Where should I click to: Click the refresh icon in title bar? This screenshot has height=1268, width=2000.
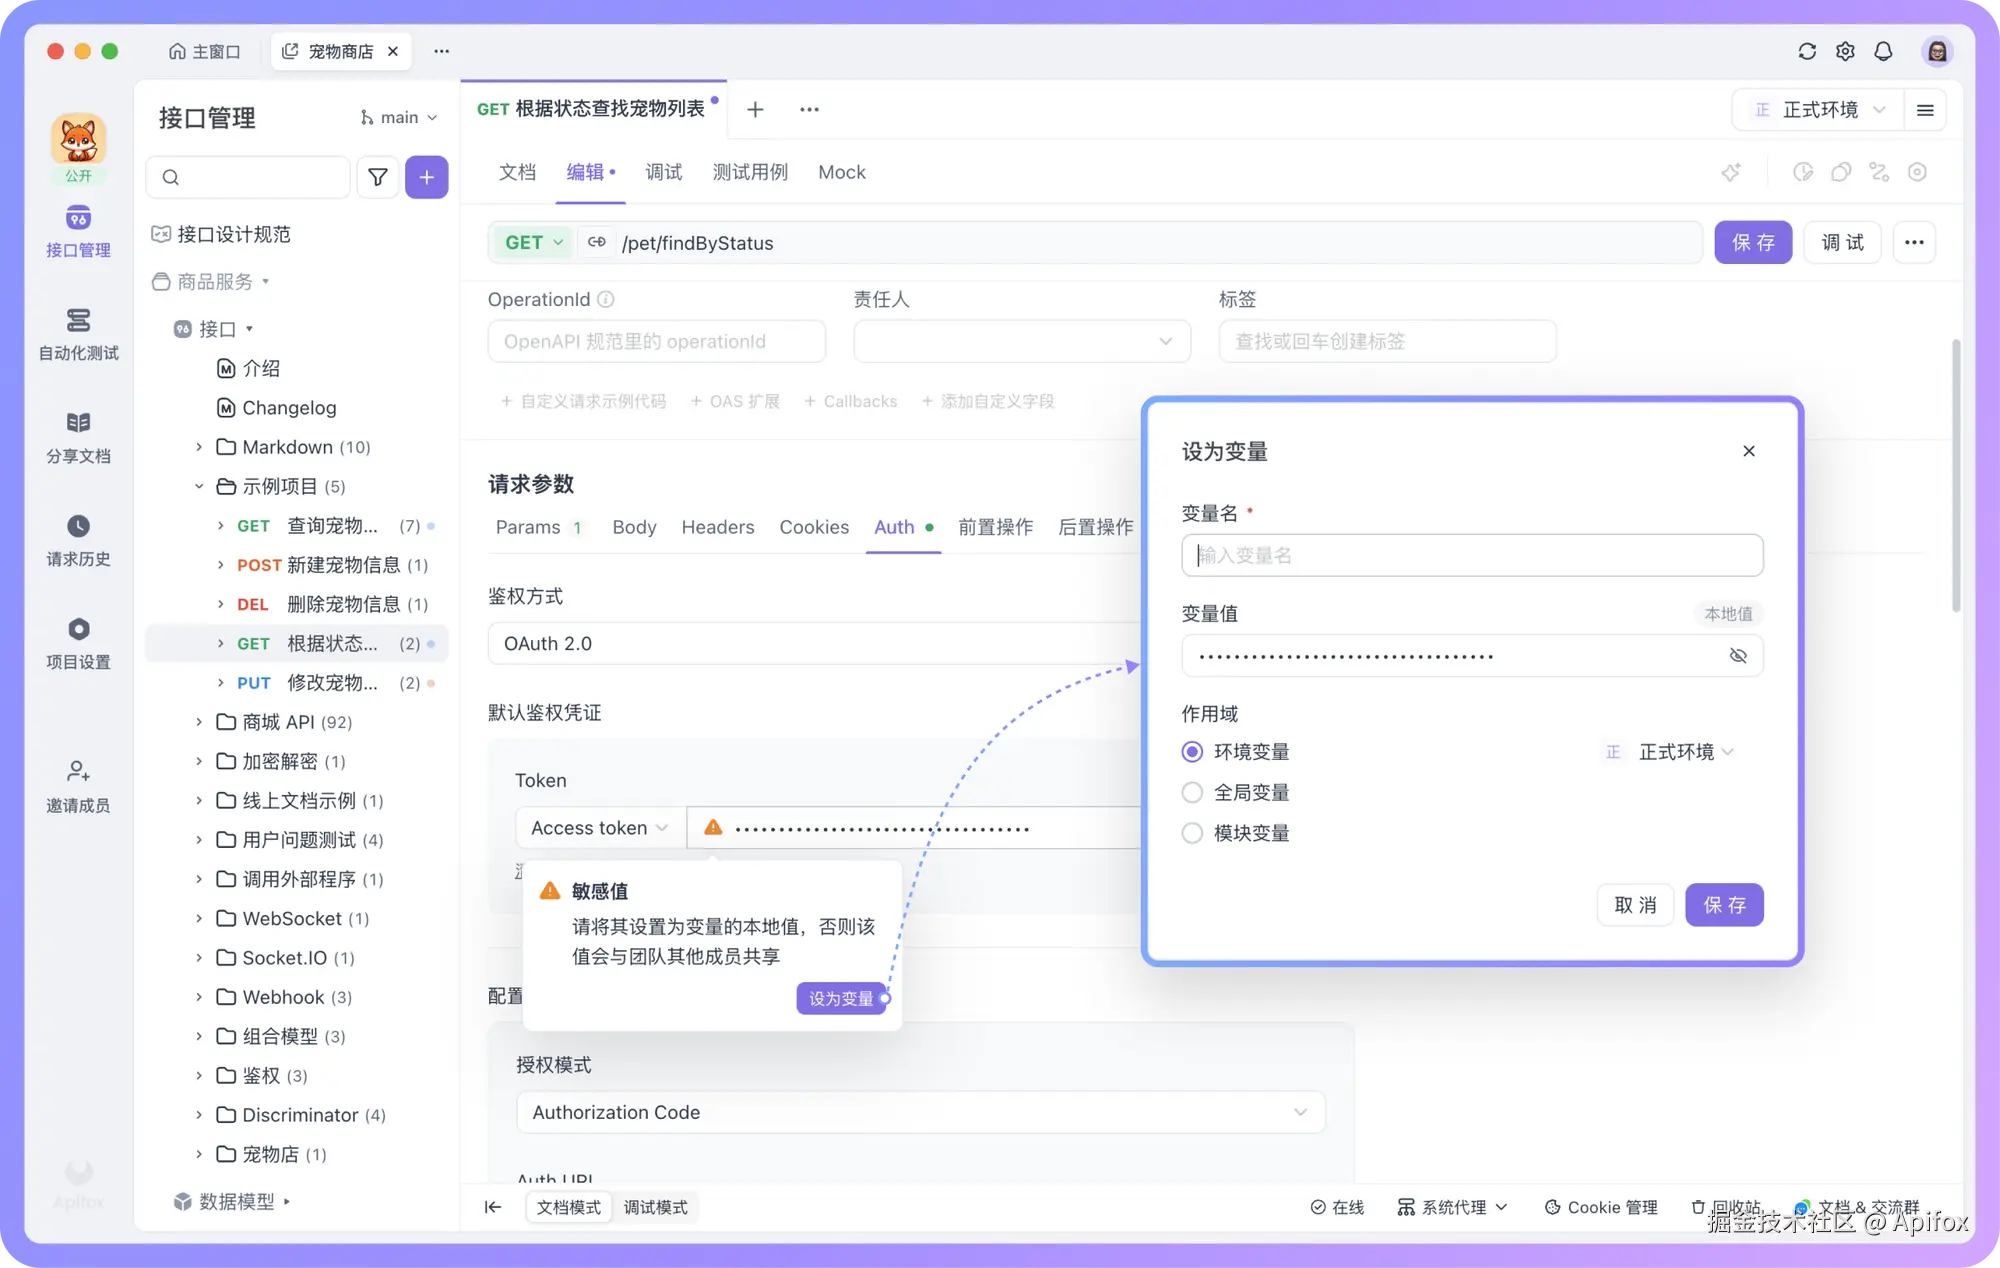pos(1806,51)
